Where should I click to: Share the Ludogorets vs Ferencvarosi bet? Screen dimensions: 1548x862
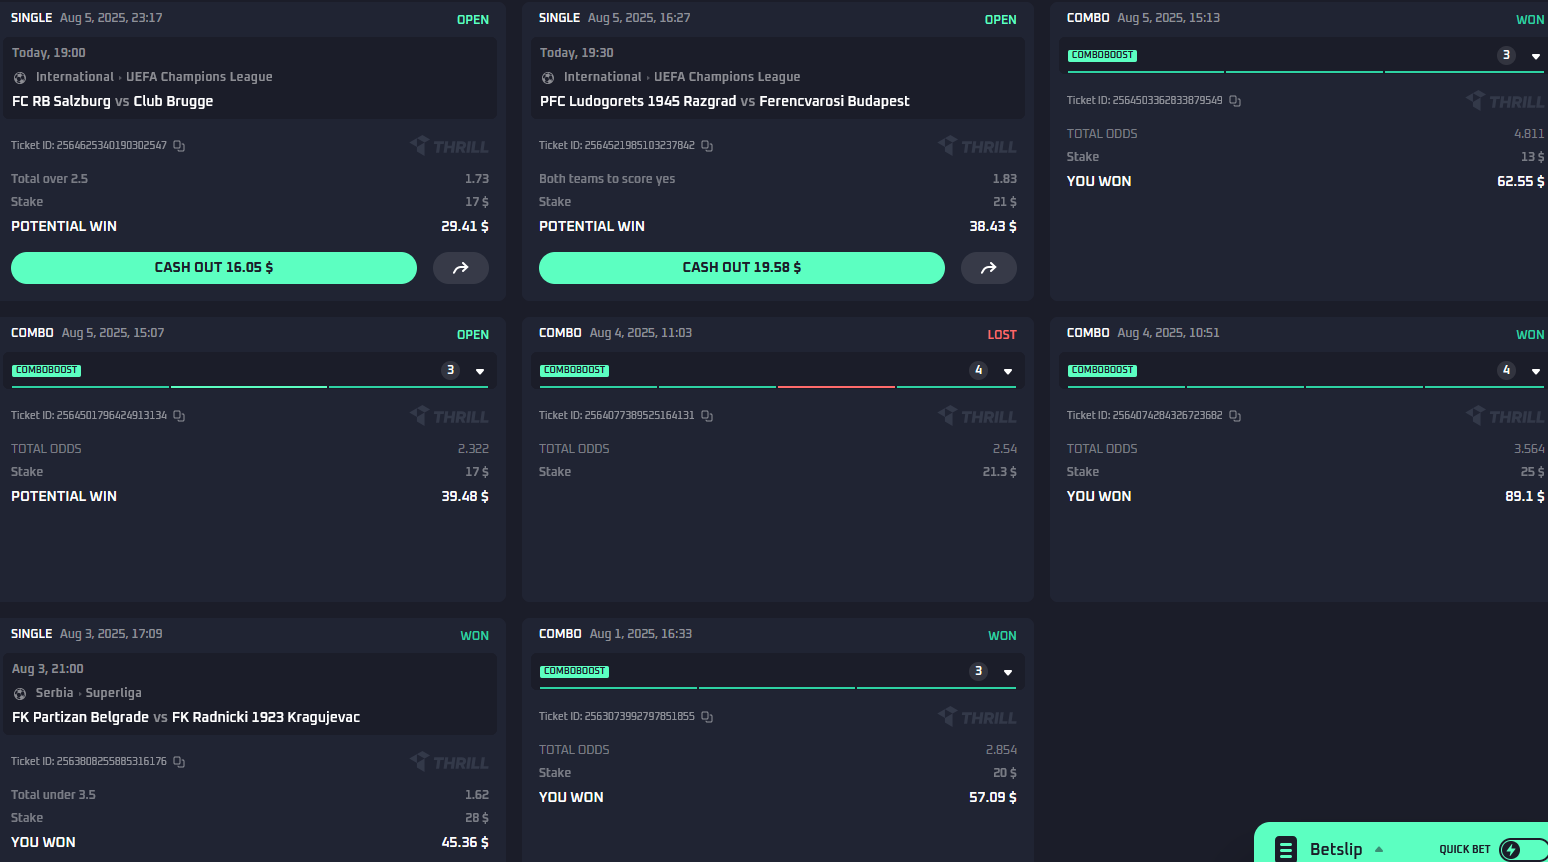[x=989, y=268]
